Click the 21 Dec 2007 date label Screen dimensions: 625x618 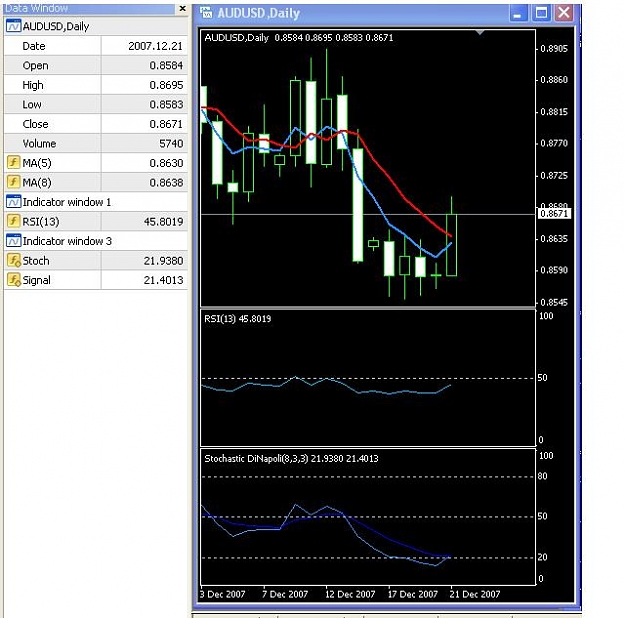[474, 594]
